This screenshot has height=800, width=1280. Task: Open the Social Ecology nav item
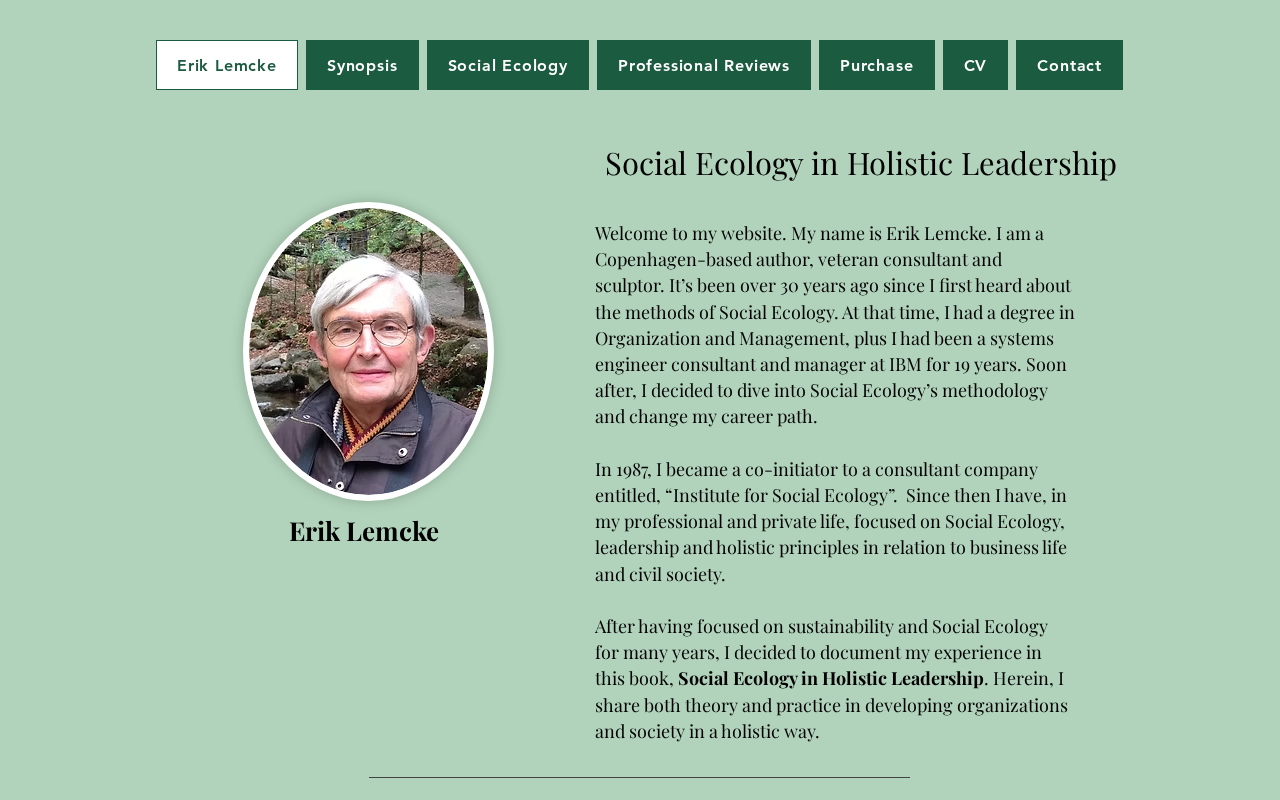click(x=508, y=65)
